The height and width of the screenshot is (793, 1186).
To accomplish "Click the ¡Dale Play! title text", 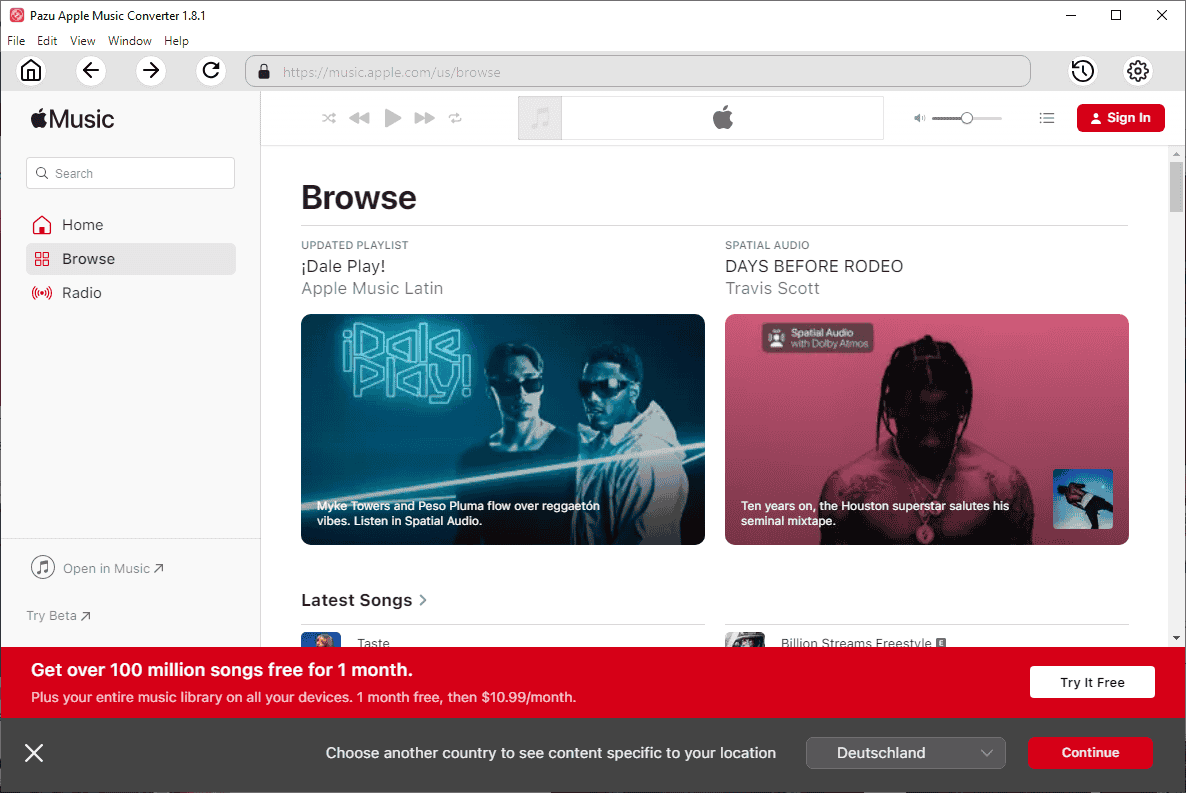I will pos(343,266).
